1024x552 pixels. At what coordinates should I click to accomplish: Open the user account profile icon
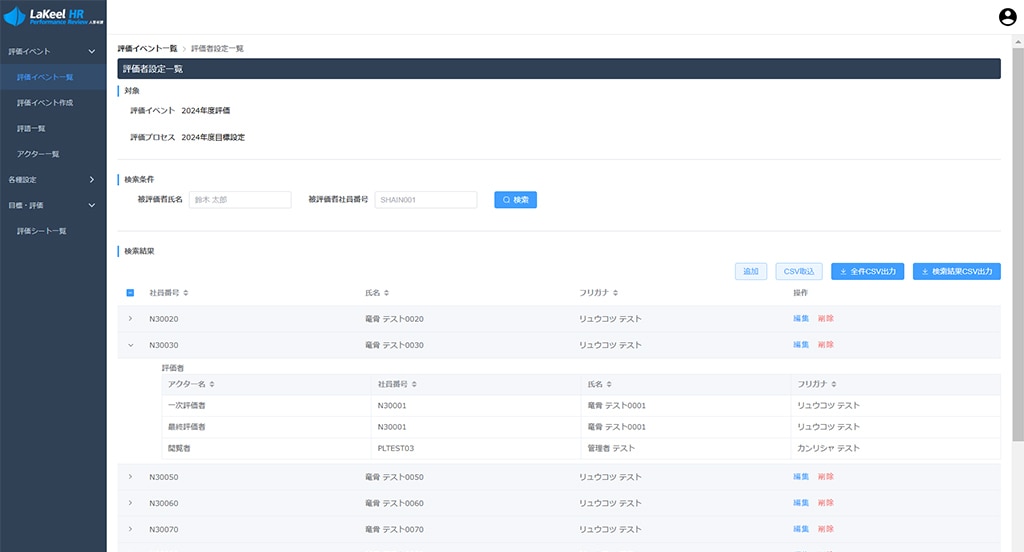1008,17
